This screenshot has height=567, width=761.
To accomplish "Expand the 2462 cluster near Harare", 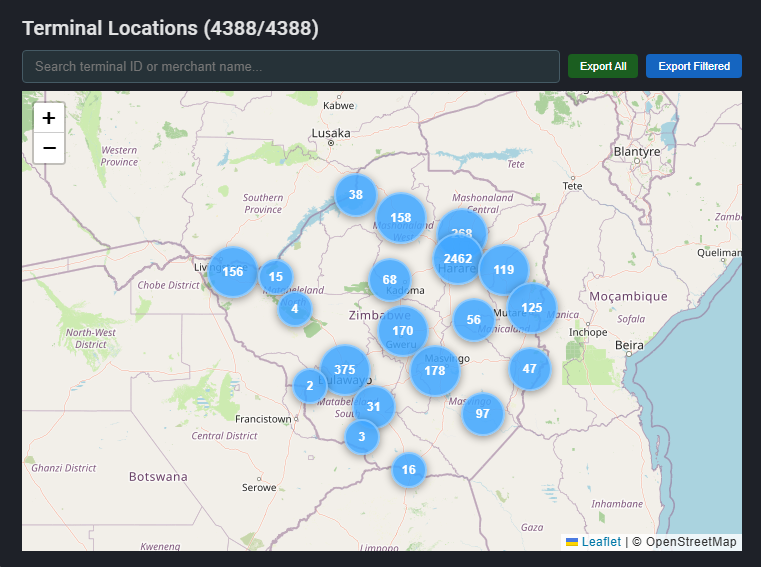I will pos(458,259).
